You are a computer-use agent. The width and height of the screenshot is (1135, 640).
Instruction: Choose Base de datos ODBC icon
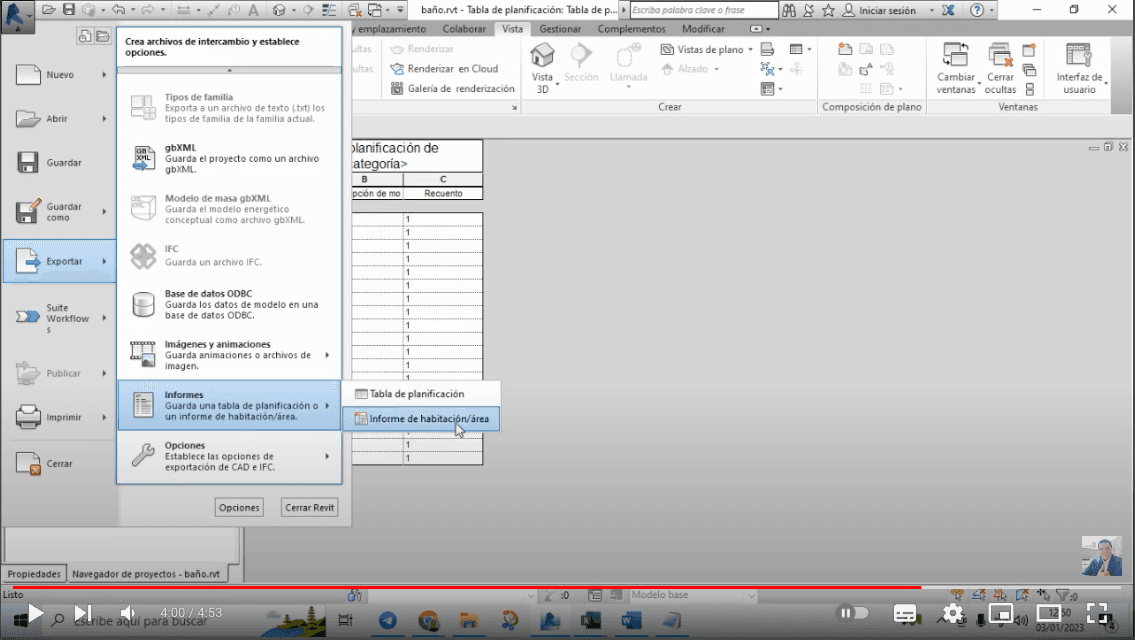pos(143,304)
